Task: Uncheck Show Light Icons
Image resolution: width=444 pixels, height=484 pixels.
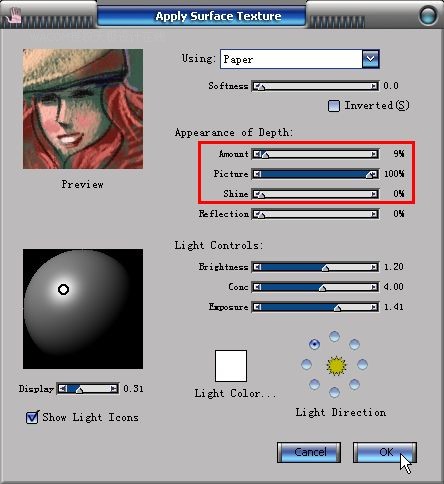Action: [32, 417]
